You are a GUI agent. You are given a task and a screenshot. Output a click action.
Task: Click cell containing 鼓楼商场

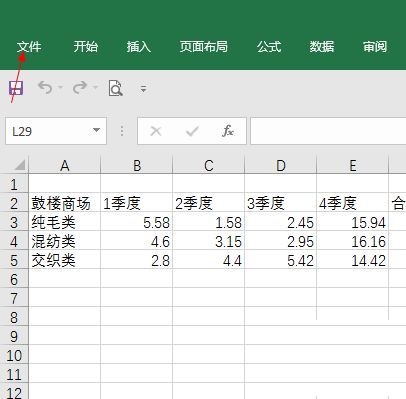coord(65,203)
